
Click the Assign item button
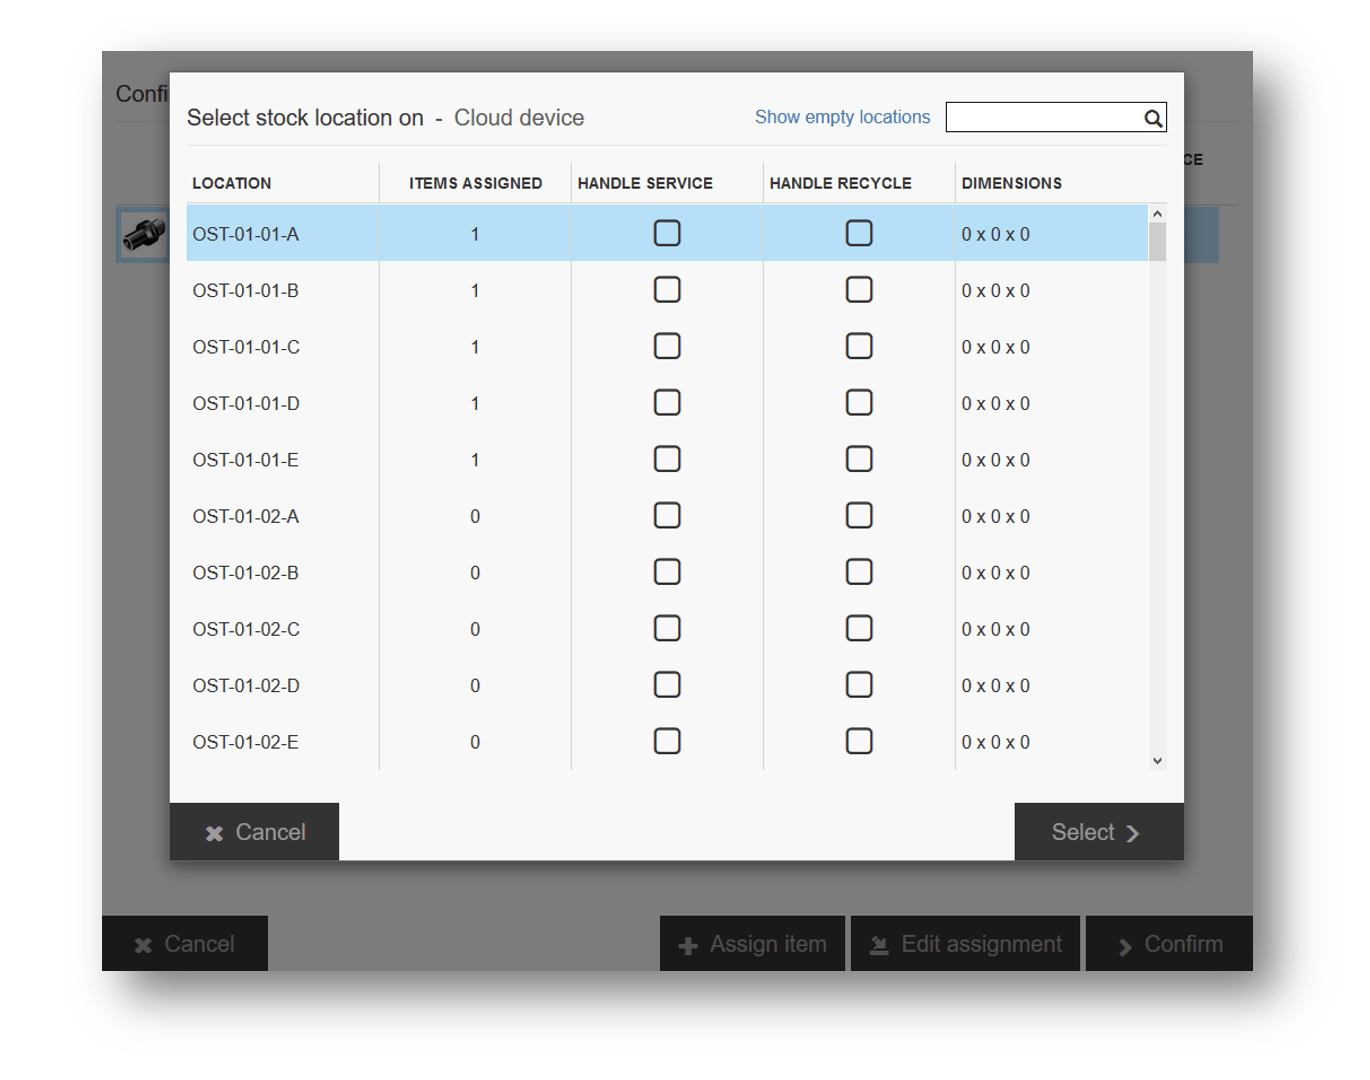[753, 944]
